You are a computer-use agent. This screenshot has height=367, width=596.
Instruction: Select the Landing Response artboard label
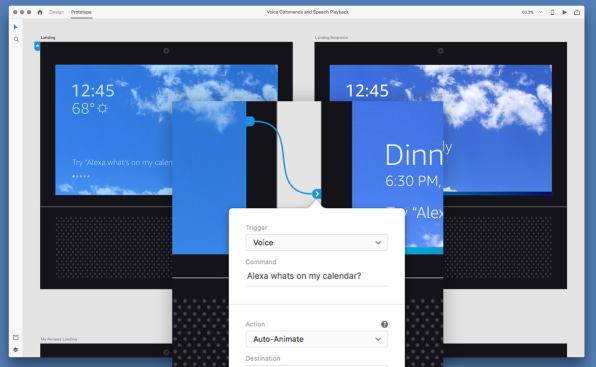point(331,38)
